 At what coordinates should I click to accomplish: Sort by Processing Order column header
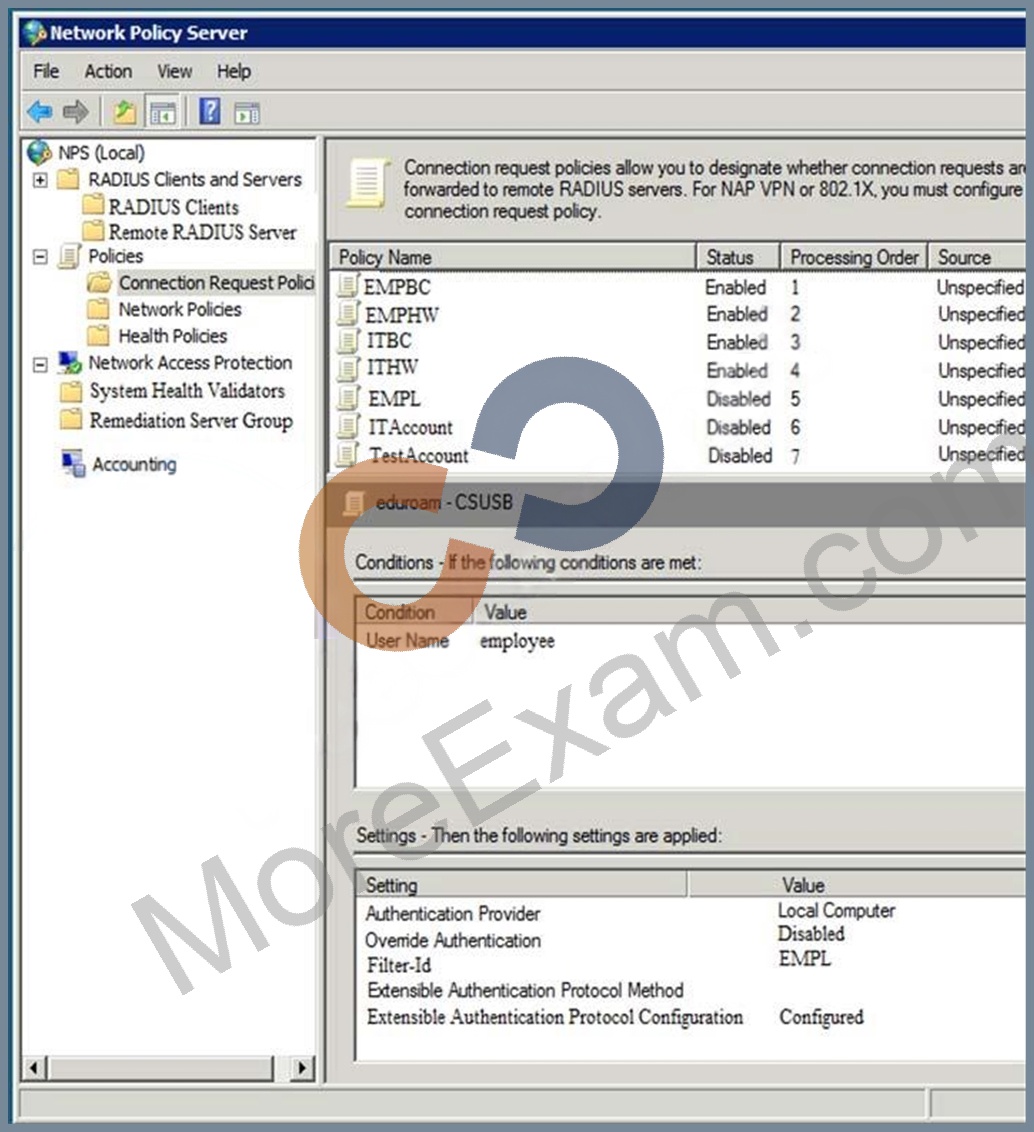(x=853, y=257)
